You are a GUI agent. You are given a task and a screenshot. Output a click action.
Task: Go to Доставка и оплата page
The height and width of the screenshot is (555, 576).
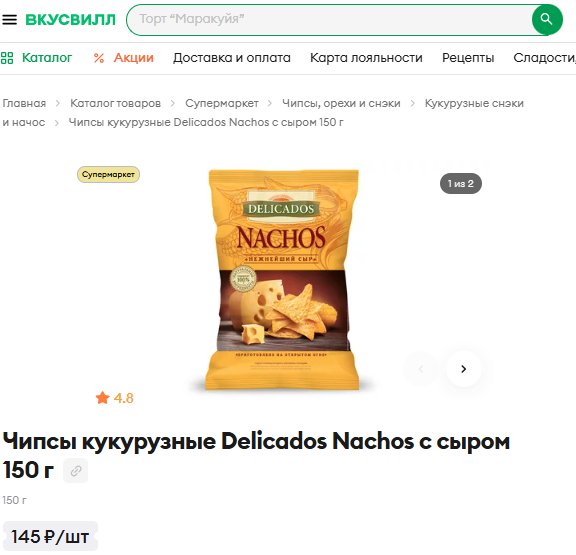point(232,58)
